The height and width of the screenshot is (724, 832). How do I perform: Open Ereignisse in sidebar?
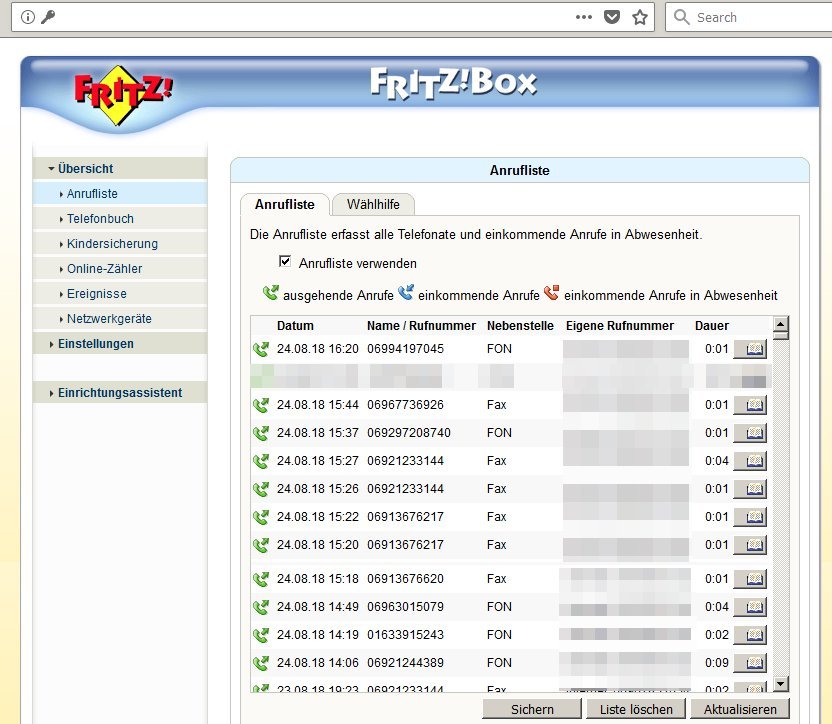click(x=120, y=294)
